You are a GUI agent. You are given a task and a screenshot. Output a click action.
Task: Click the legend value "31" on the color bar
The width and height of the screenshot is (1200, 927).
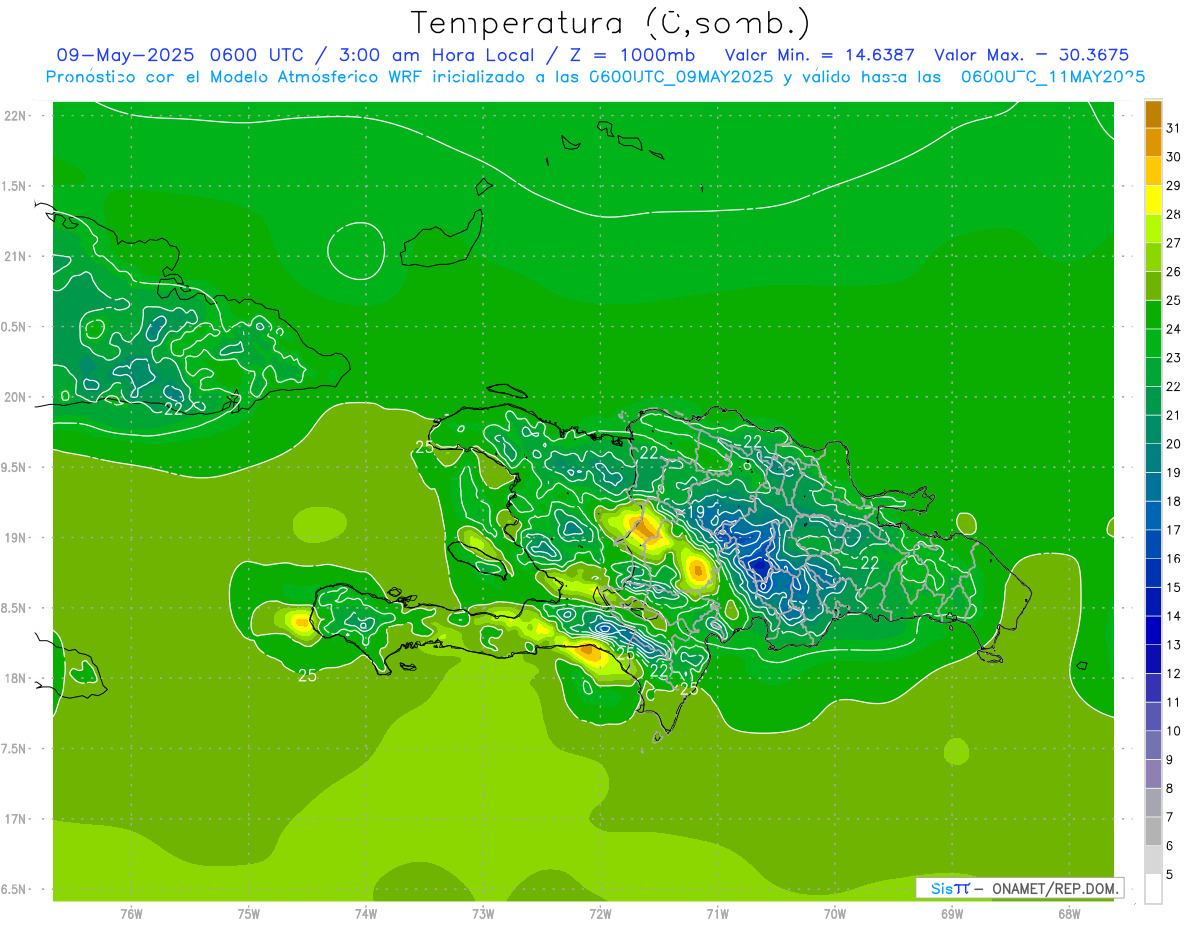[x=1174, y=128]
